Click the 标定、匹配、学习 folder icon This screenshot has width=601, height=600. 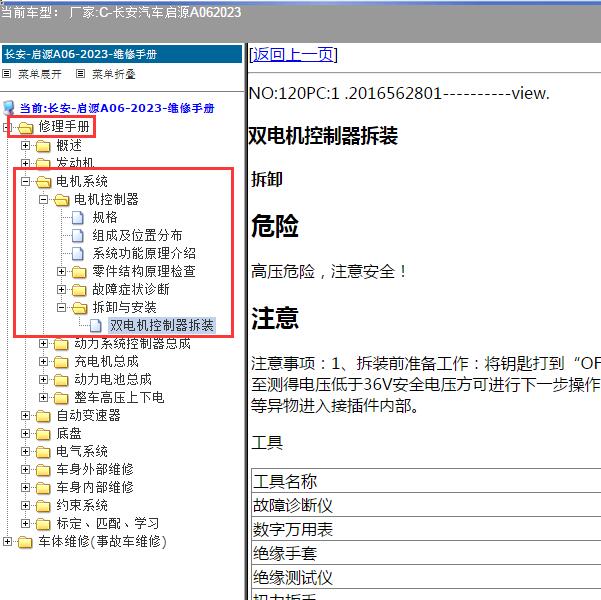43,524
